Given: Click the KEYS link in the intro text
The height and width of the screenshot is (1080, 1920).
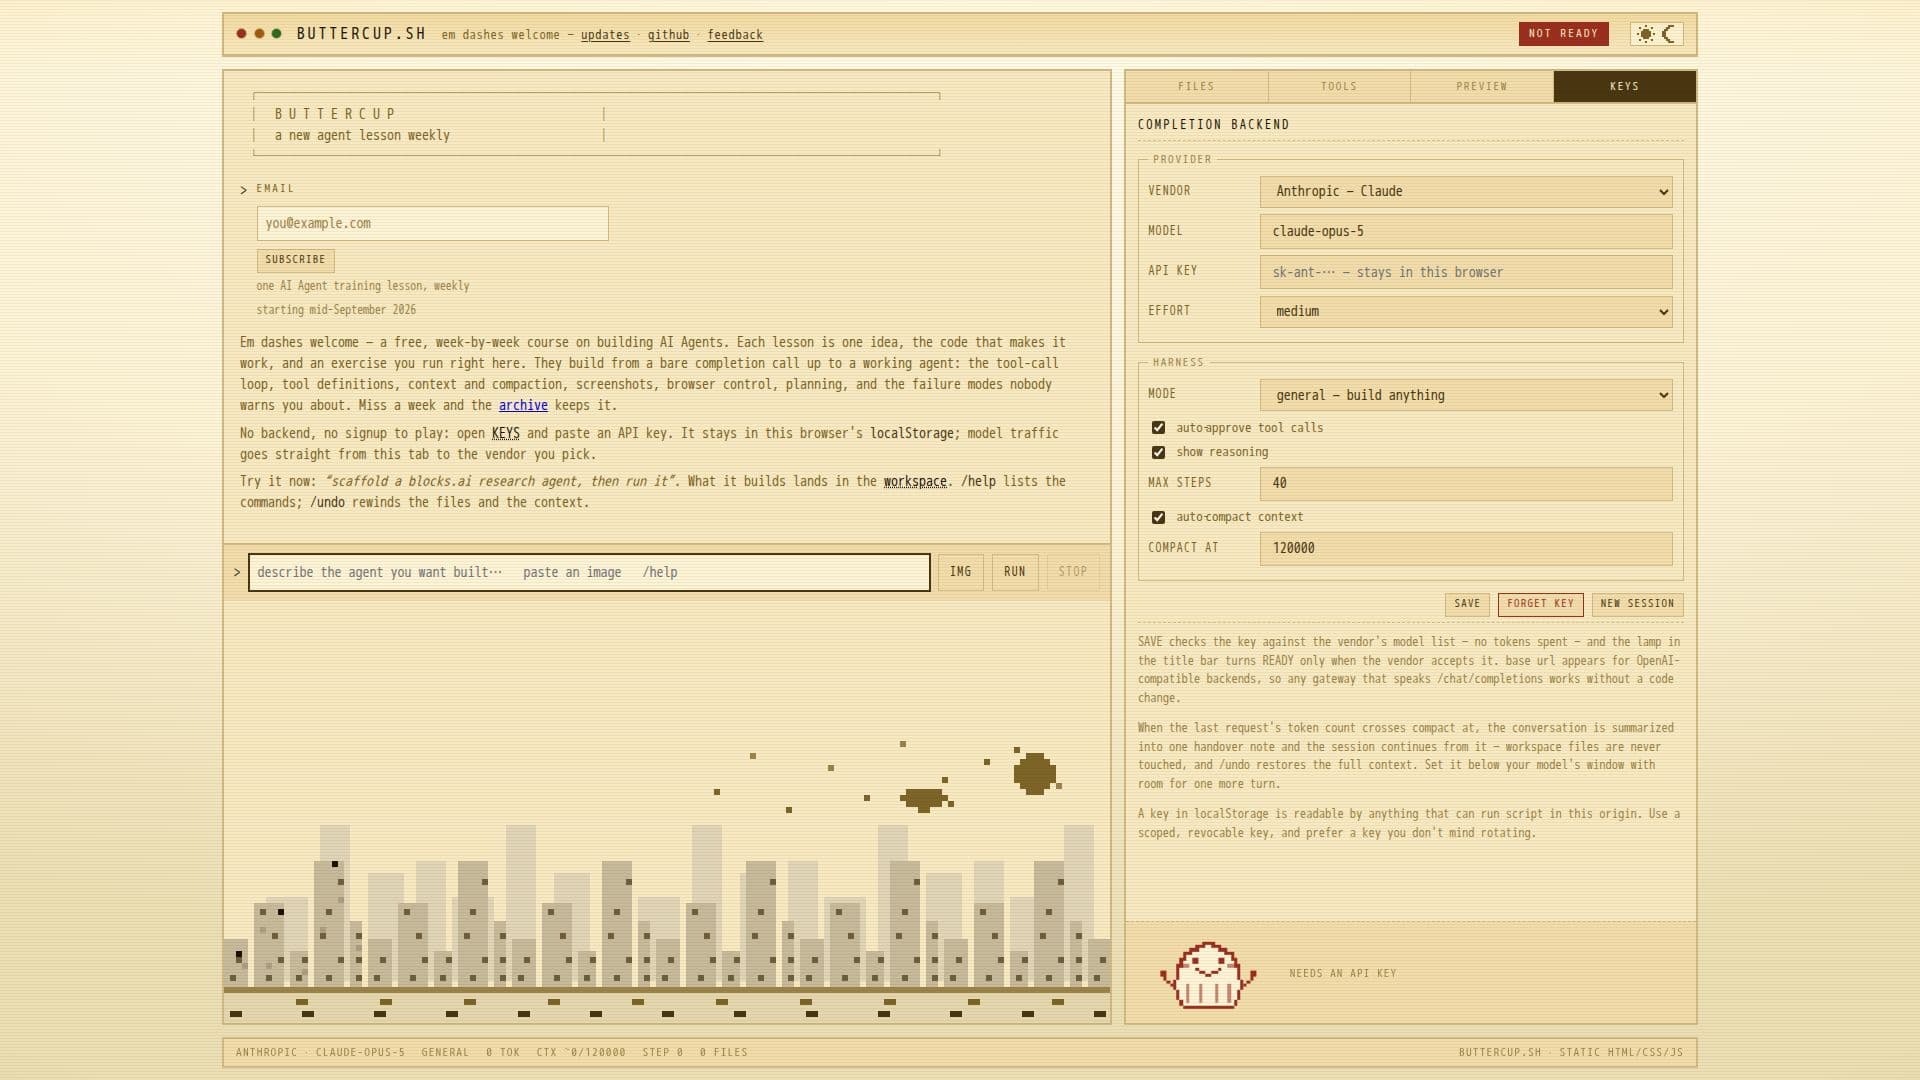Looking at the screenshot, I should pyautogui.click(x=505, y=434).
